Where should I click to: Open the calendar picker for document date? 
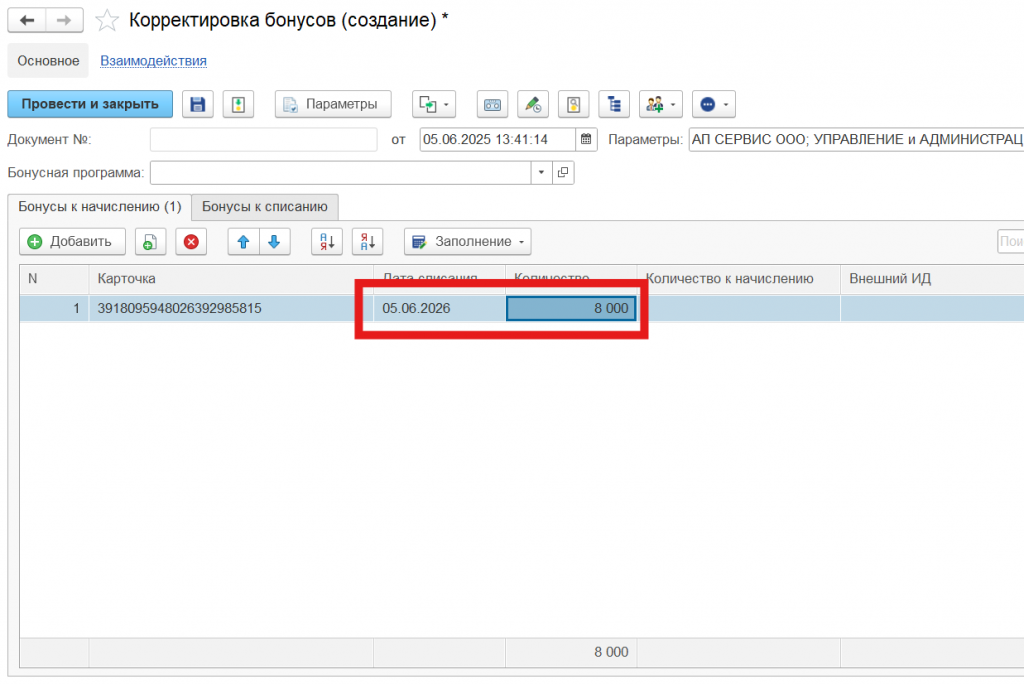(587, 140)
